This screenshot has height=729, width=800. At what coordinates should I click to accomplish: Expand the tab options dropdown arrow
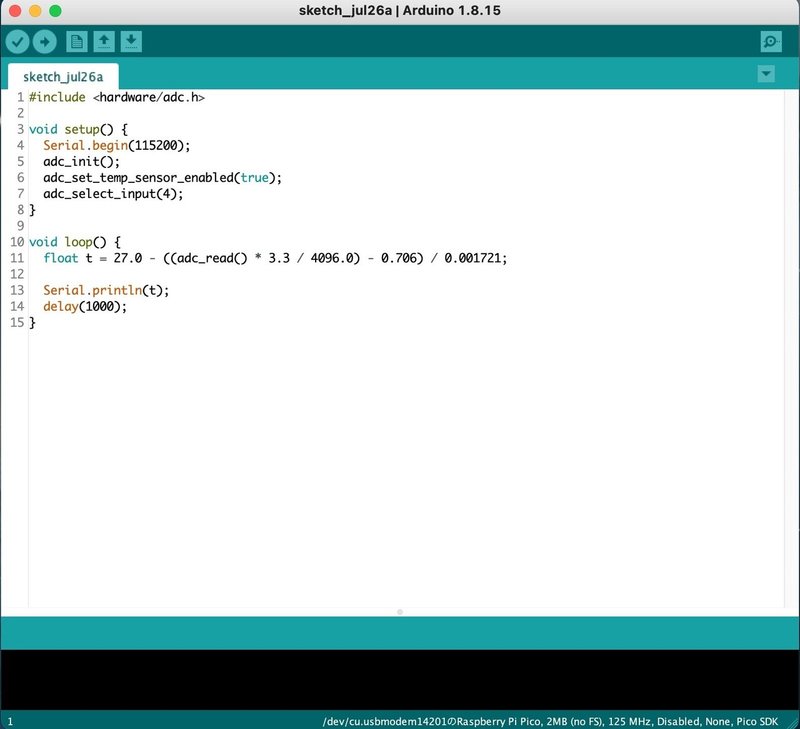766,74
